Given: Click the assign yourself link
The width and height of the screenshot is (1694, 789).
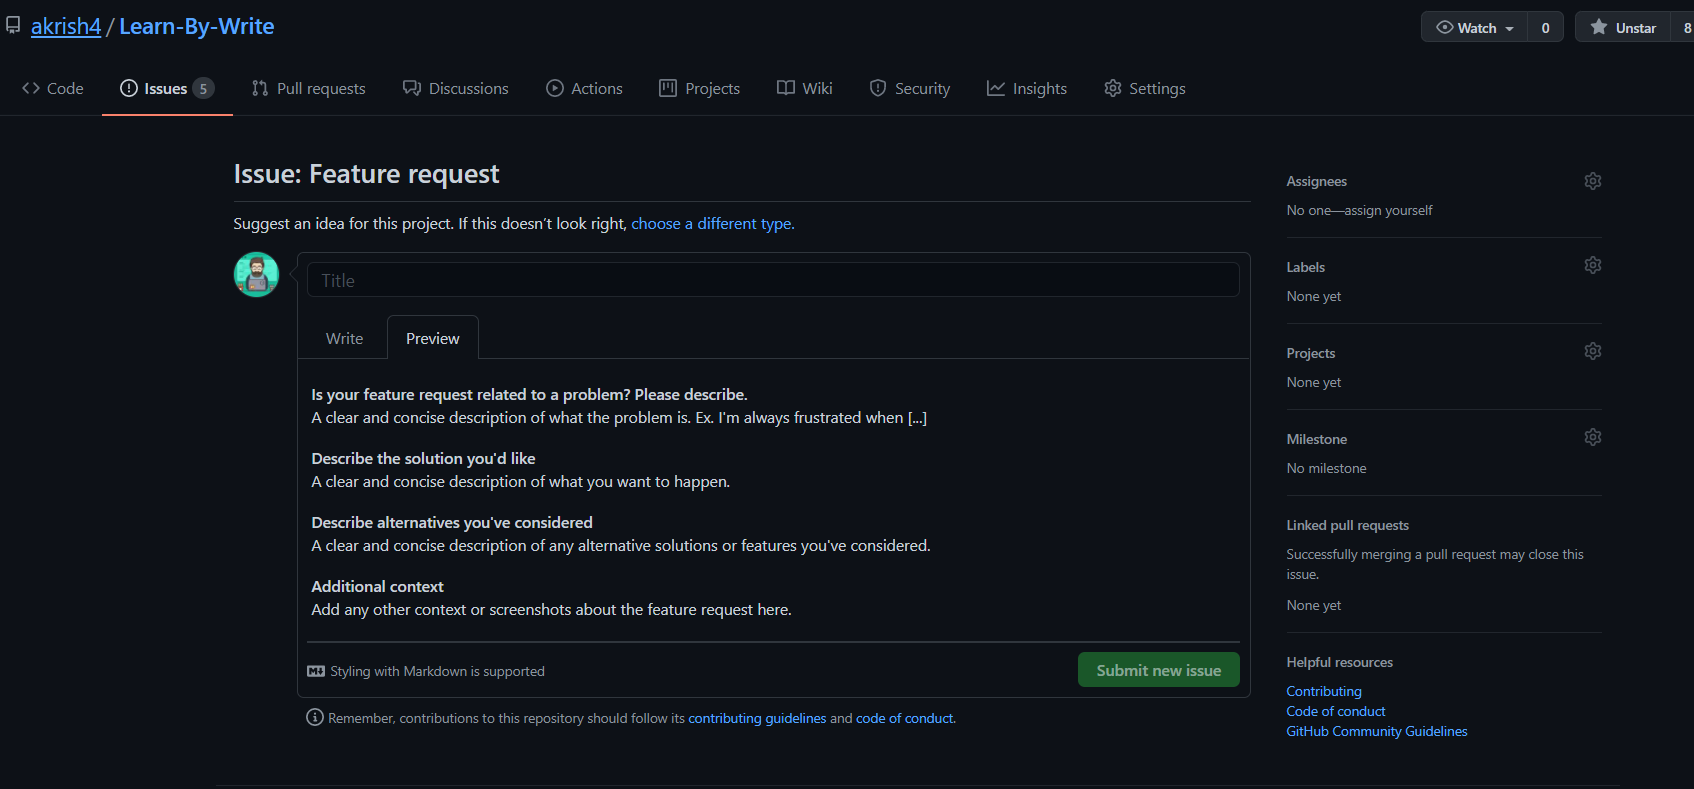Looking at the screenshot, I should pos(1388,210).
